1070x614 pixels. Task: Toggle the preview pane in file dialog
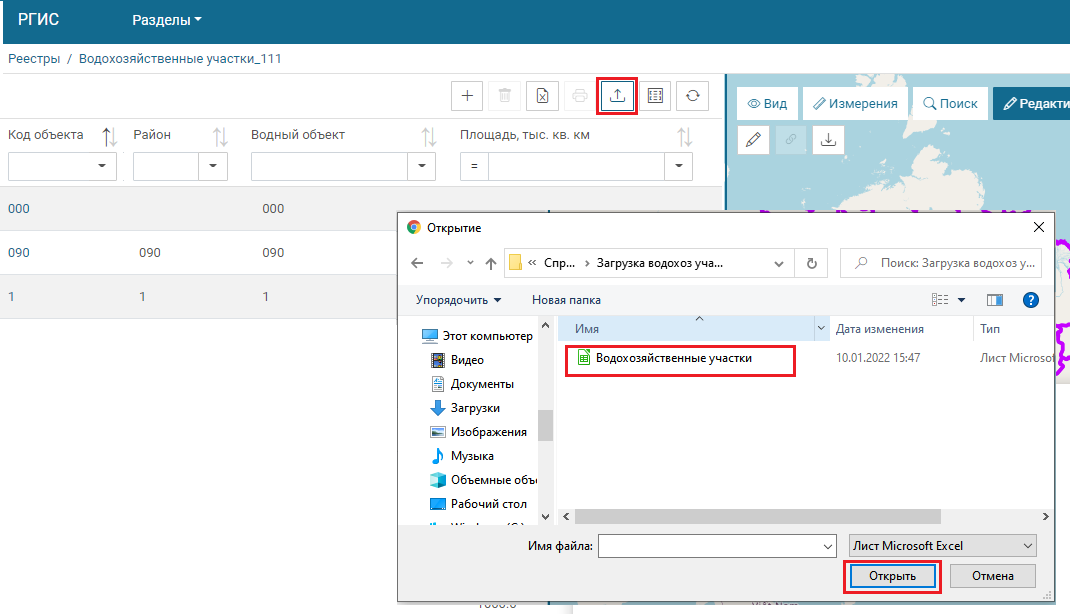pos(994,300)
